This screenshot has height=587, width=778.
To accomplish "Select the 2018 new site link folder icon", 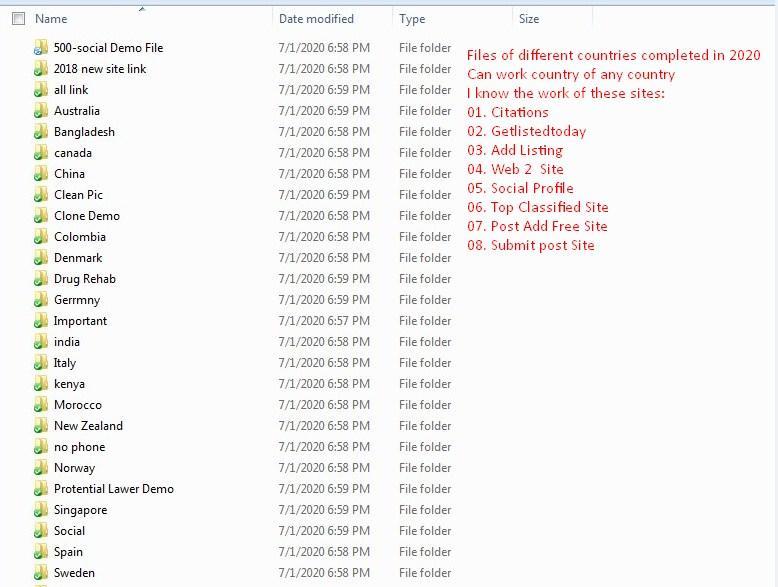I will coord(41,68).
